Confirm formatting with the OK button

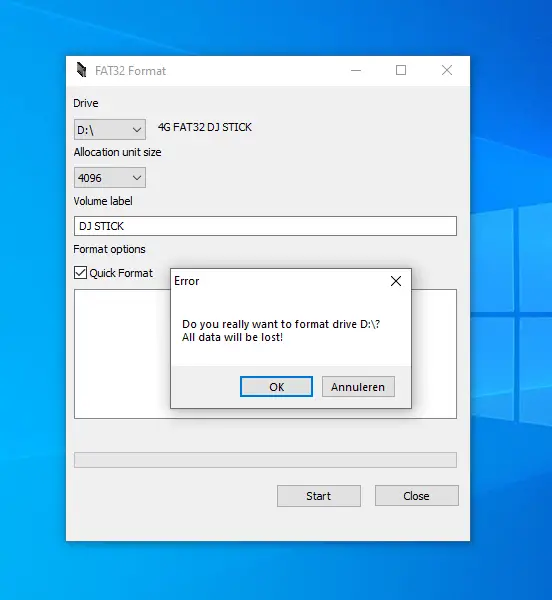coord(276,387)
